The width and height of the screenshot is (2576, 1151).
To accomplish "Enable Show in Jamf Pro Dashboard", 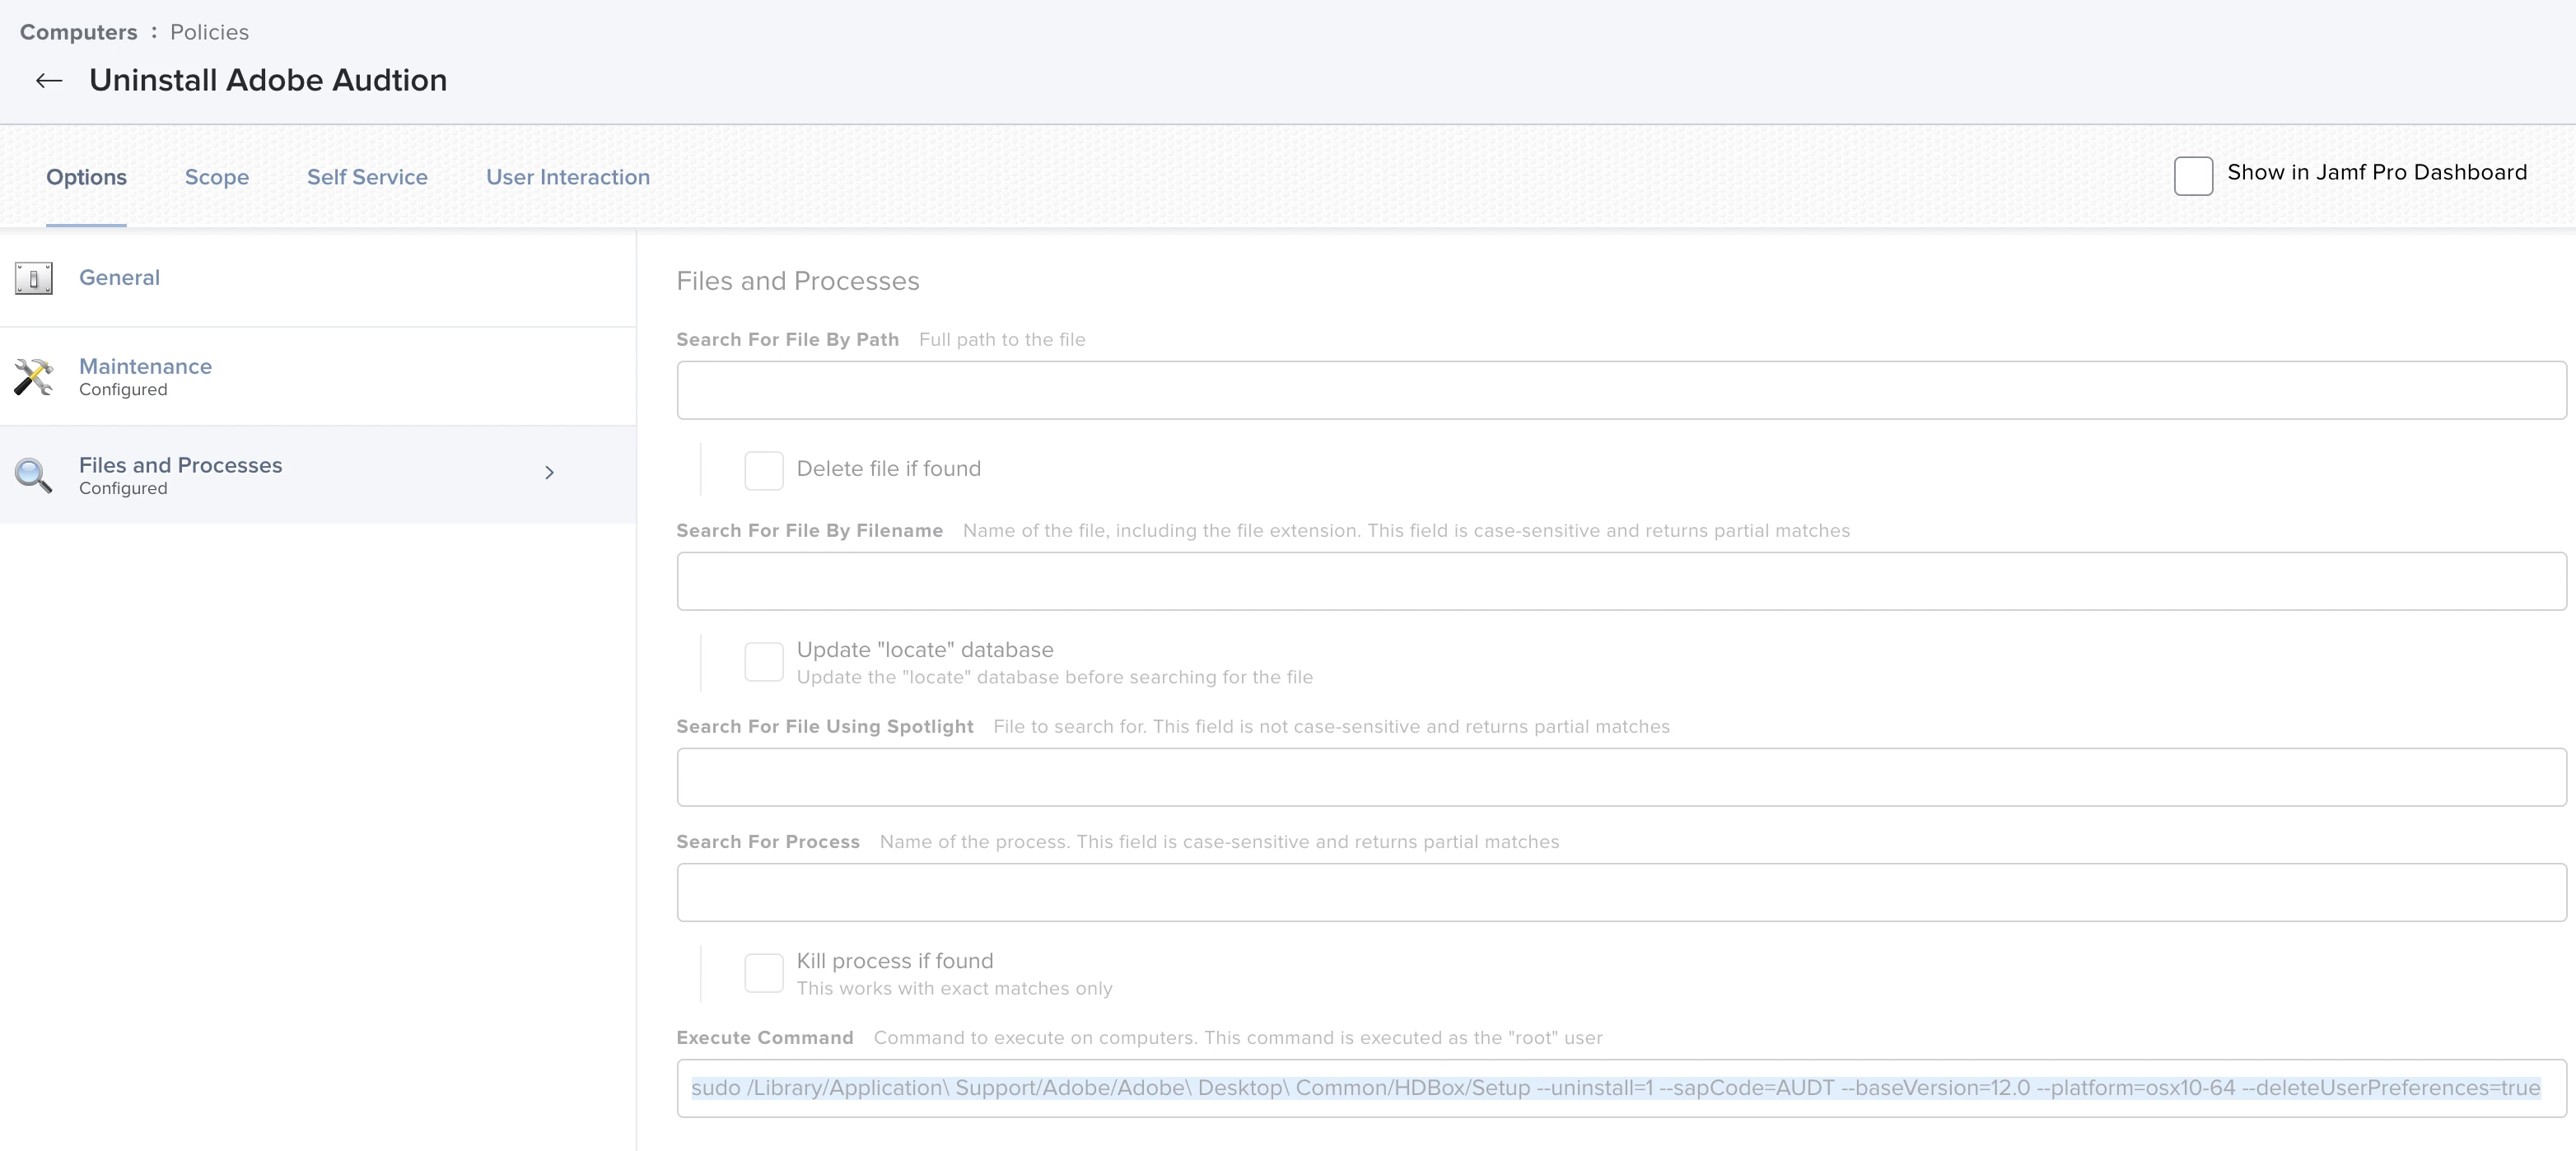I will pos(2192,176).
